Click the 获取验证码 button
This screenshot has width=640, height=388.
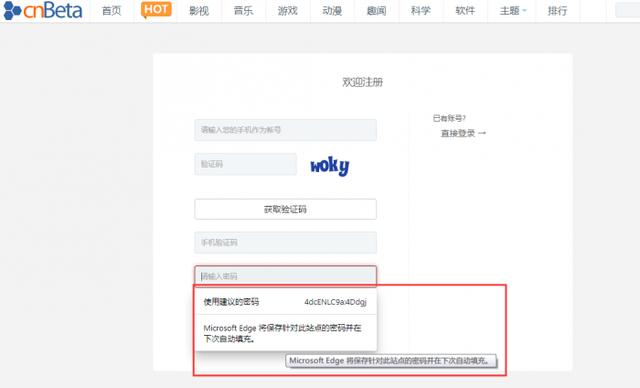coord(285,209)
